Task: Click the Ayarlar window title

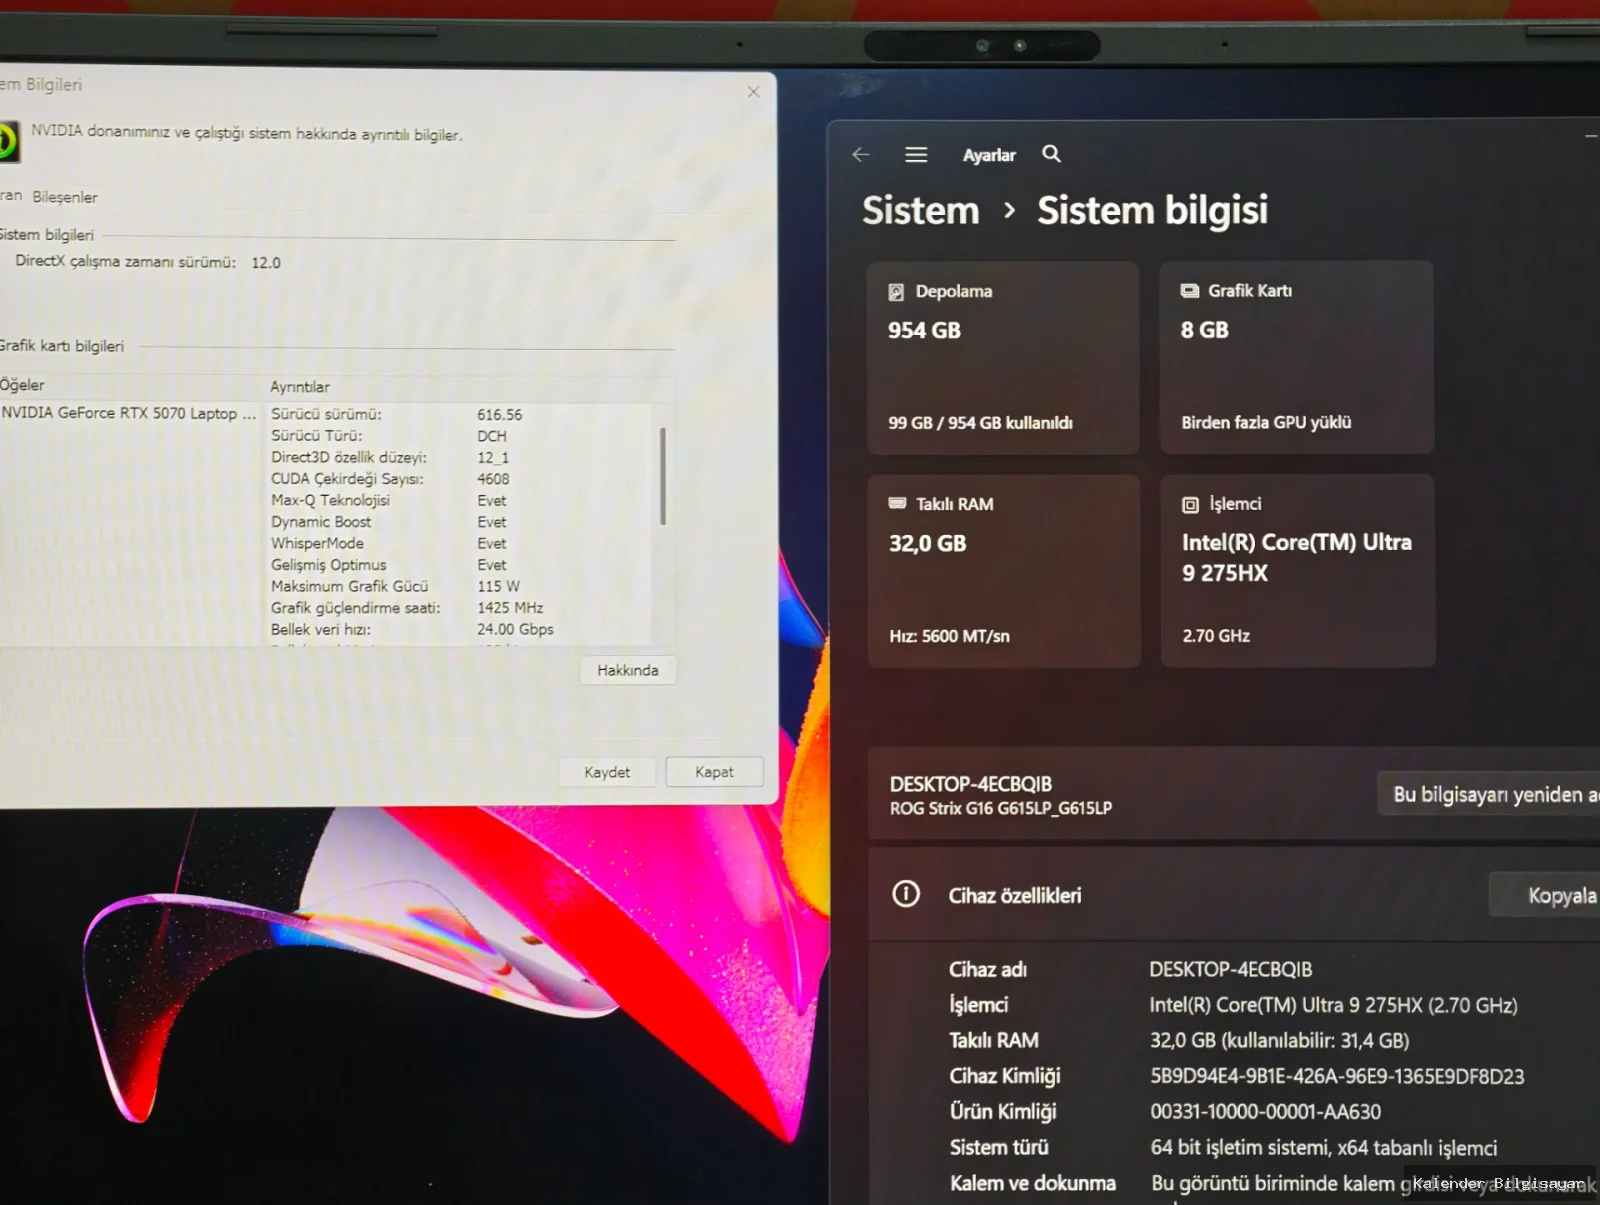Action: click(x=989, y=155)
